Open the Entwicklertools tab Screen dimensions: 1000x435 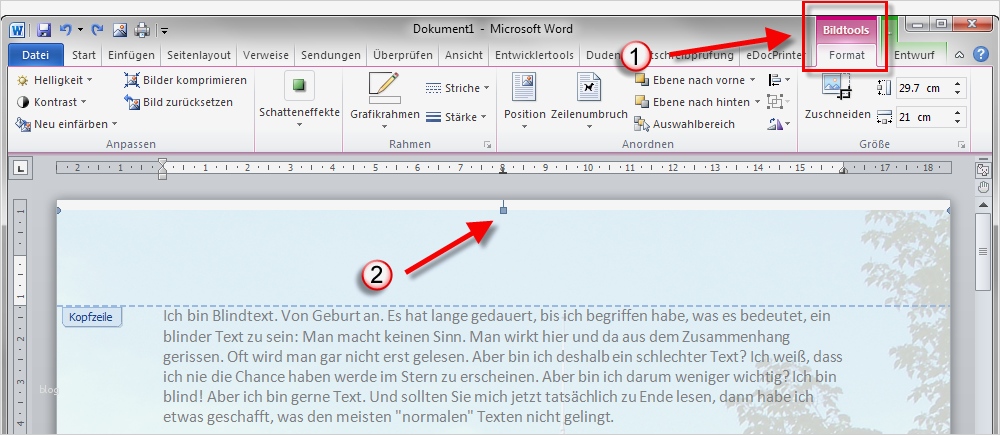(x=534, y=55)
